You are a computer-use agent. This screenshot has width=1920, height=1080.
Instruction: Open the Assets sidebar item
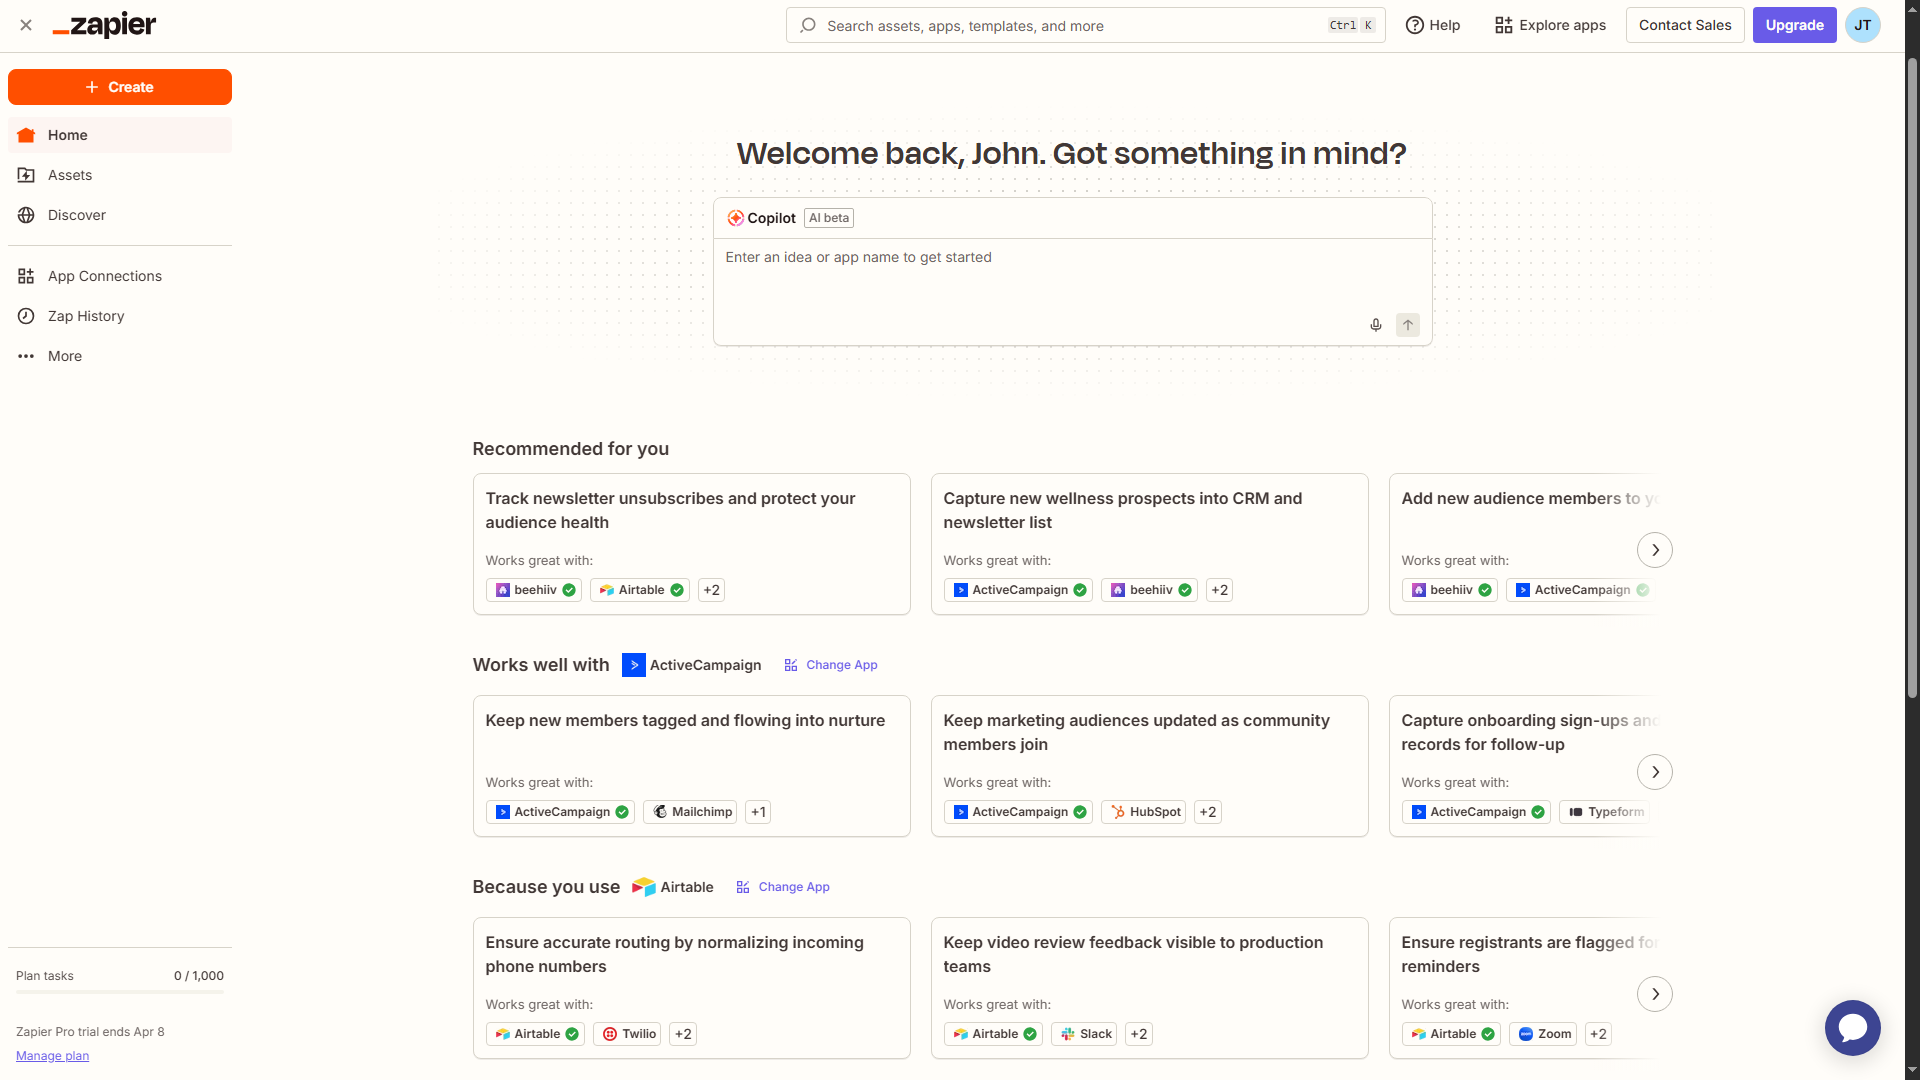(x=70, y=175)
